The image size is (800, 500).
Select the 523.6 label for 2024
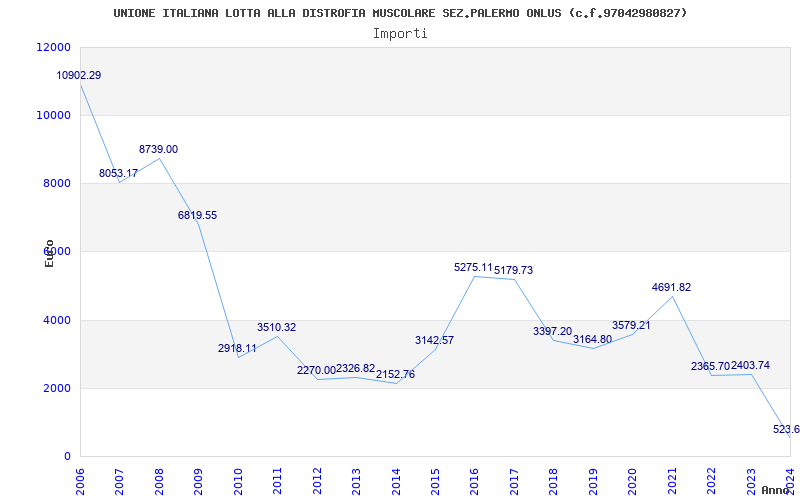(x=786, y=430)
